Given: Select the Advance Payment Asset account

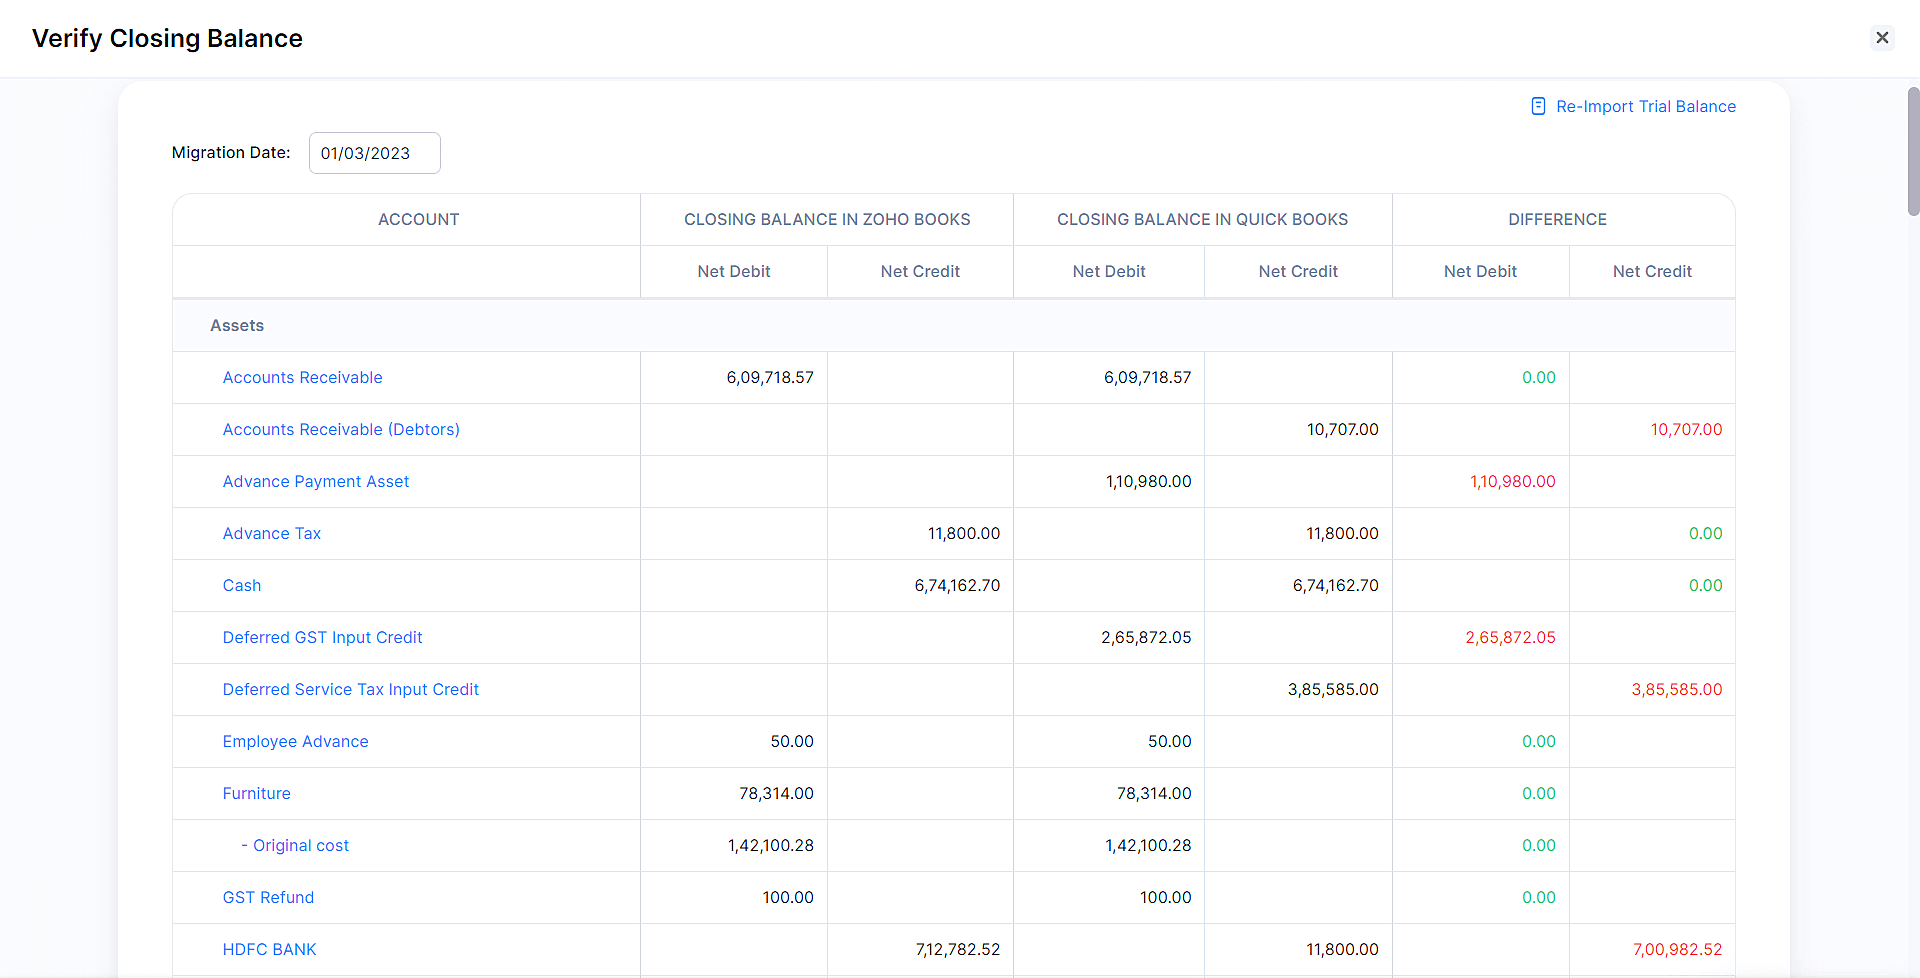Looking at the screenshot, I should pos(316,481).
